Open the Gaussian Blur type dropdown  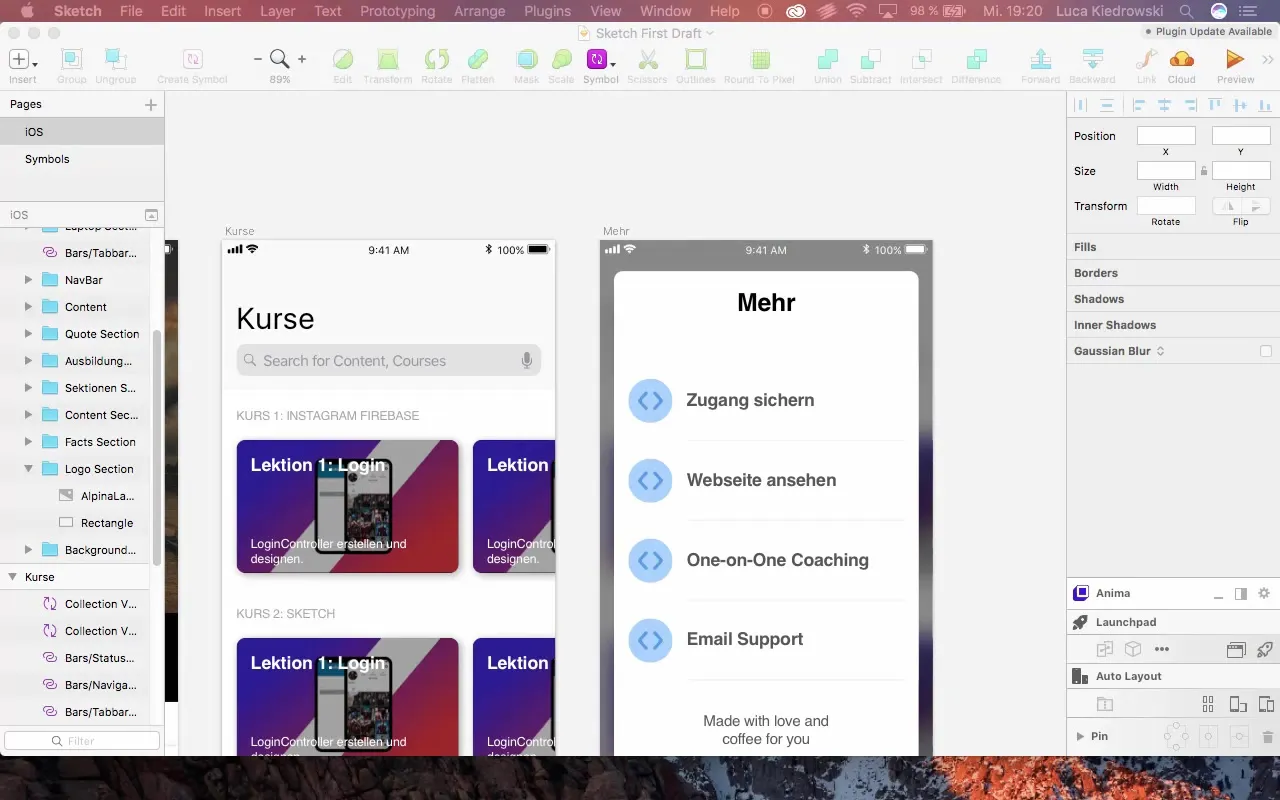(x=1160, y=351)
